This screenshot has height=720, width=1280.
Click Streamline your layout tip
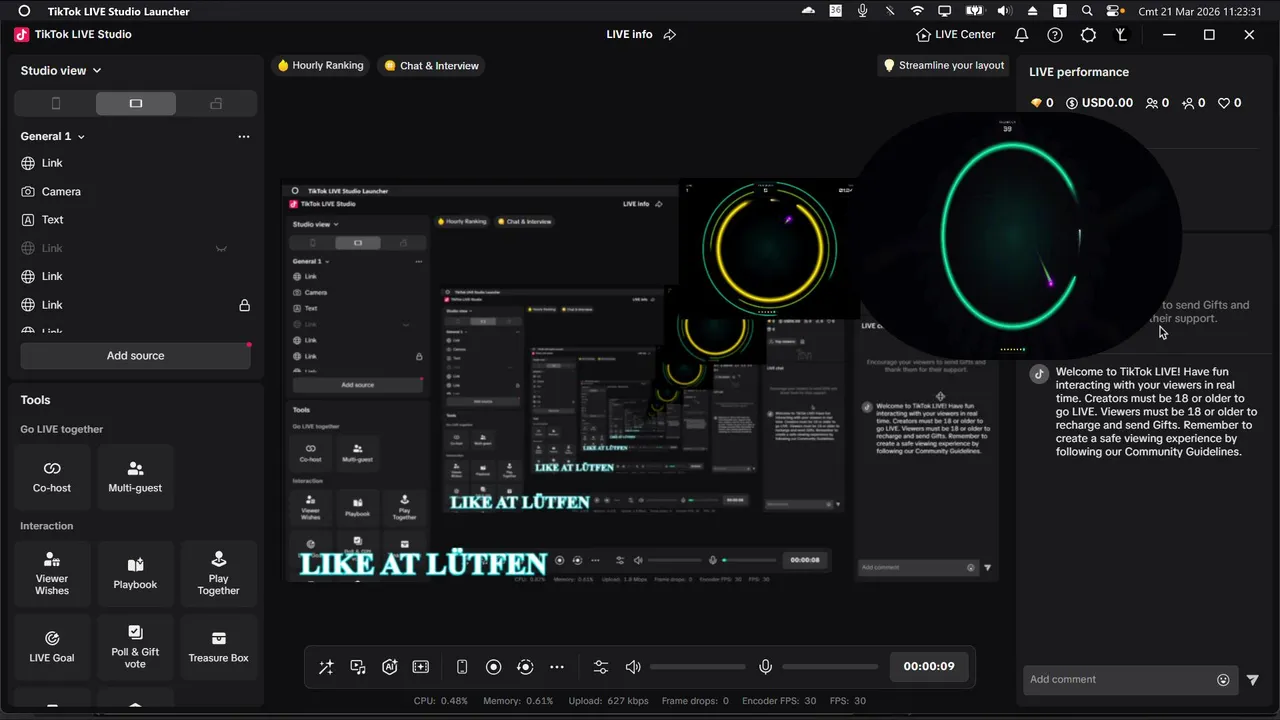943,65
